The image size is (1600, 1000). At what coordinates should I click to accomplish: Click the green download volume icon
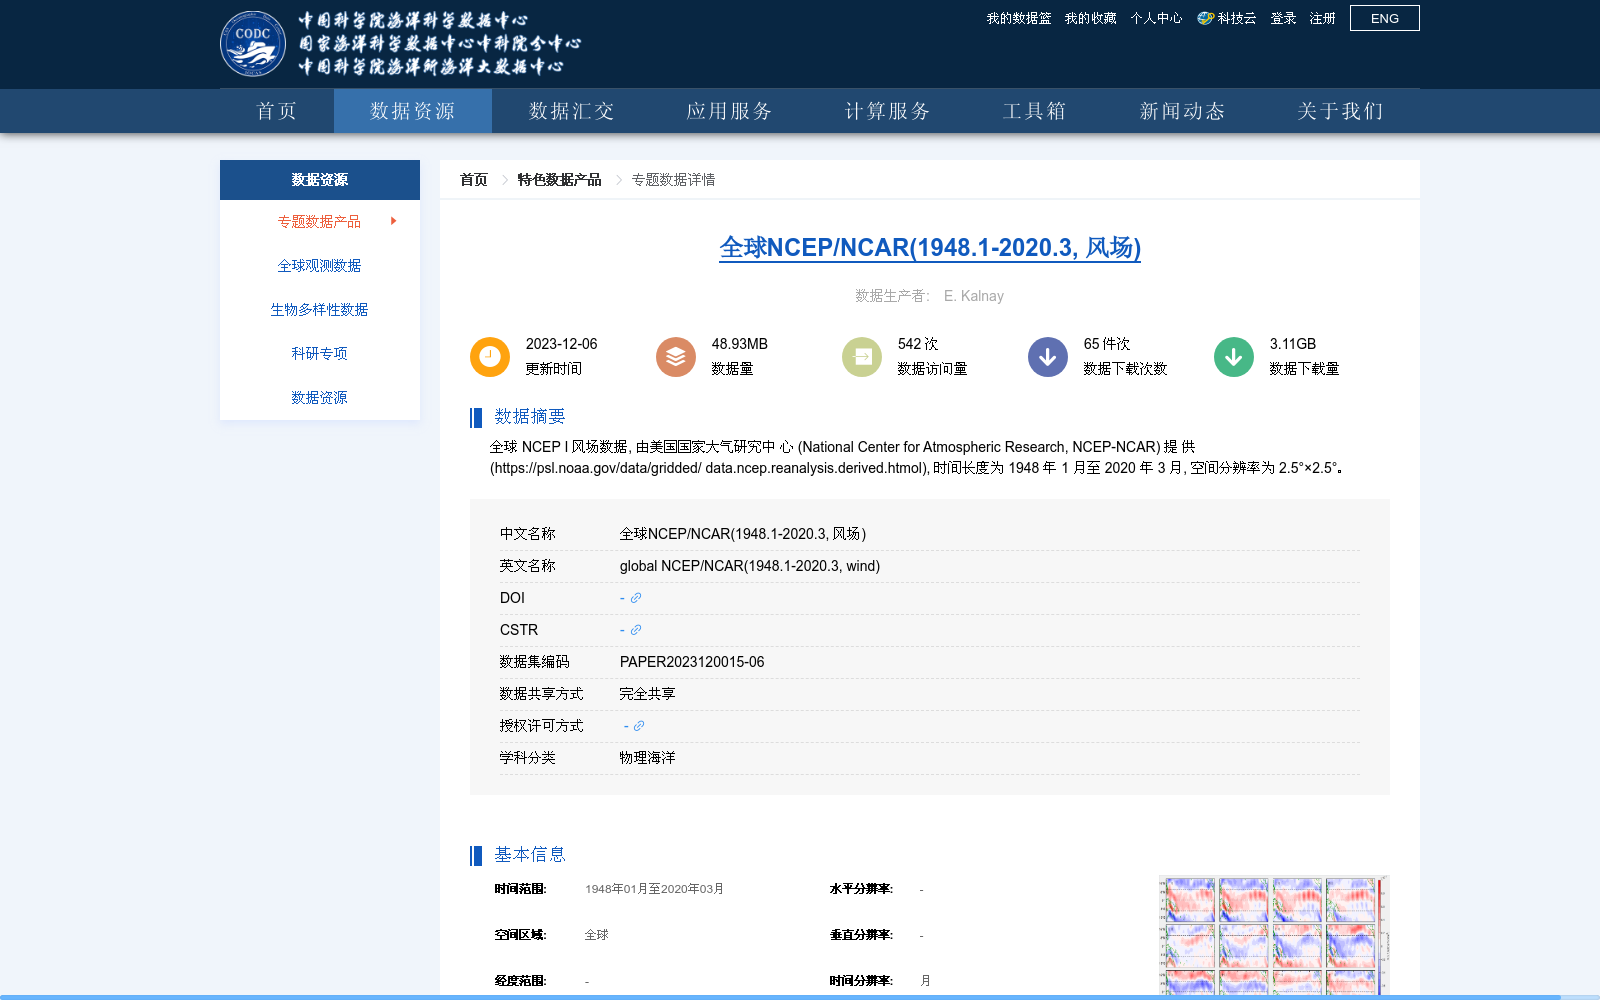point(1234,357)
